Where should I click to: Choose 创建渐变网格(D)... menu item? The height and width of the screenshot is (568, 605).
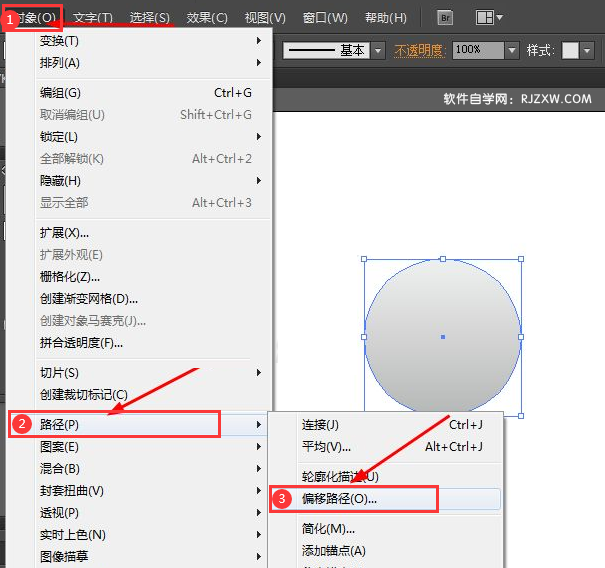click(152, 299)
